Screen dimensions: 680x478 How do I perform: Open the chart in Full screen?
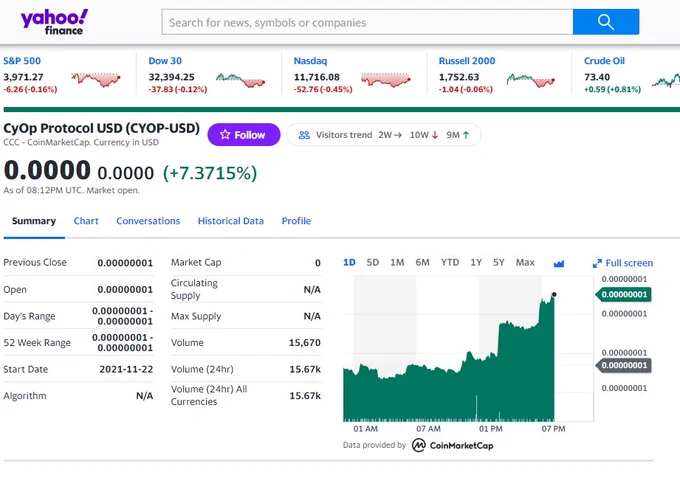pyautogui.click(x=622, y=263)
